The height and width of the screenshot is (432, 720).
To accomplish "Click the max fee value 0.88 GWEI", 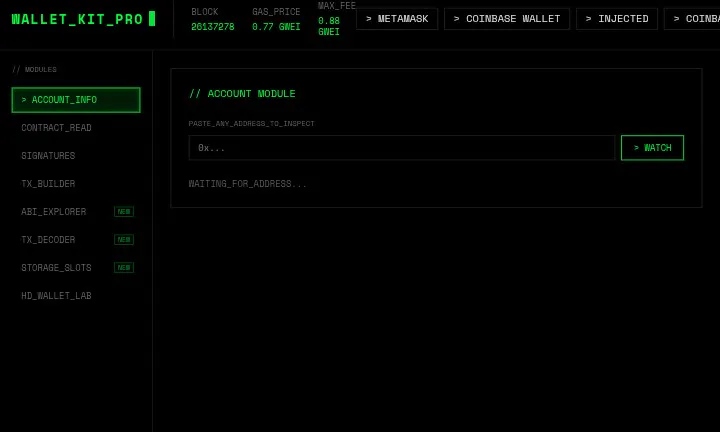I will [x=329, y=26].
